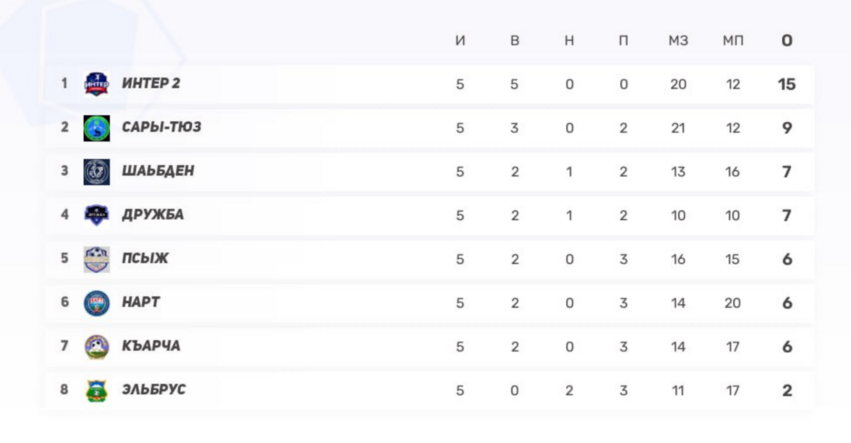Click the НАРТ team name
This screenshot has height=443, width=851.
(141, 302)
